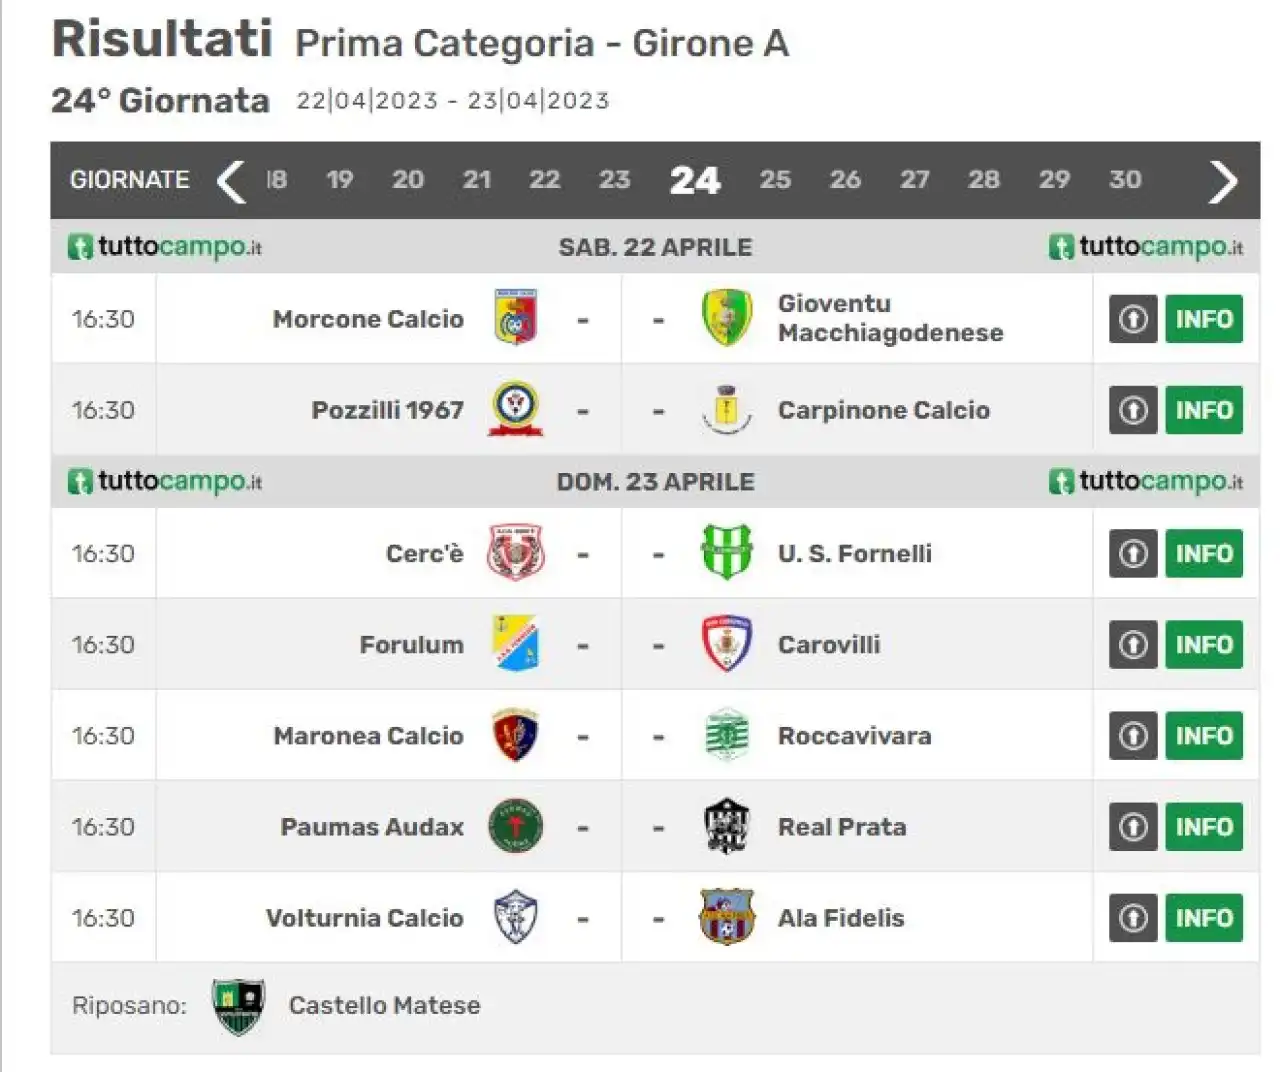Click the upload icon for Cerc'è match
Viewport: 1280px width, 1072px height.
(x=1133, y=554)
